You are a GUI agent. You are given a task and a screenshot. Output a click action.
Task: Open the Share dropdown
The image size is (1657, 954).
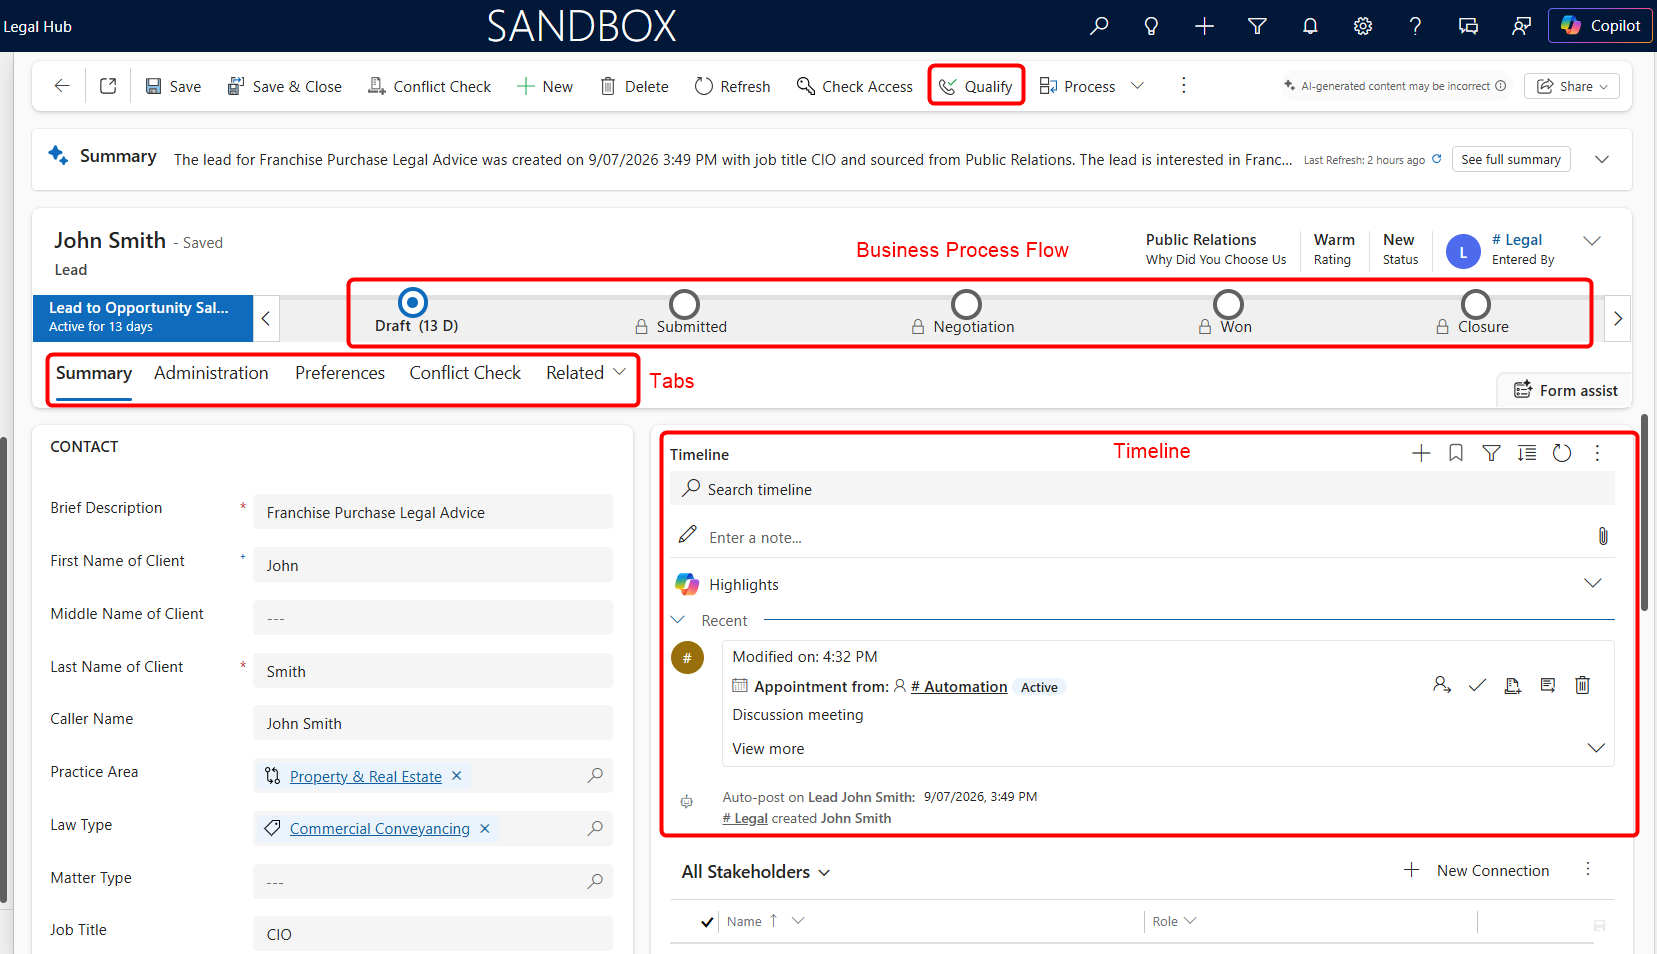pyautogui.click(x=1572, y=86)
